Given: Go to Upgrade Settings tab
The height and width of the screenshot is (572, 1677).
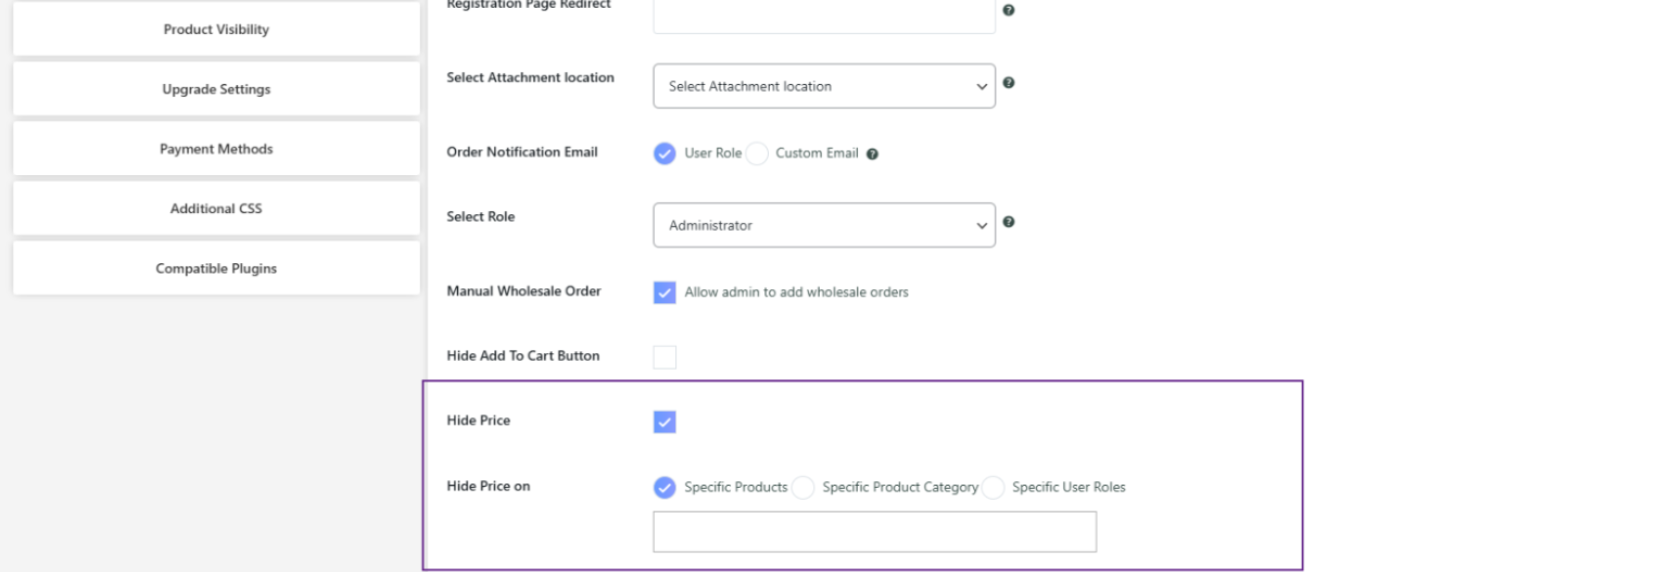Looking at the screenshot, I should tap(216, 89).
